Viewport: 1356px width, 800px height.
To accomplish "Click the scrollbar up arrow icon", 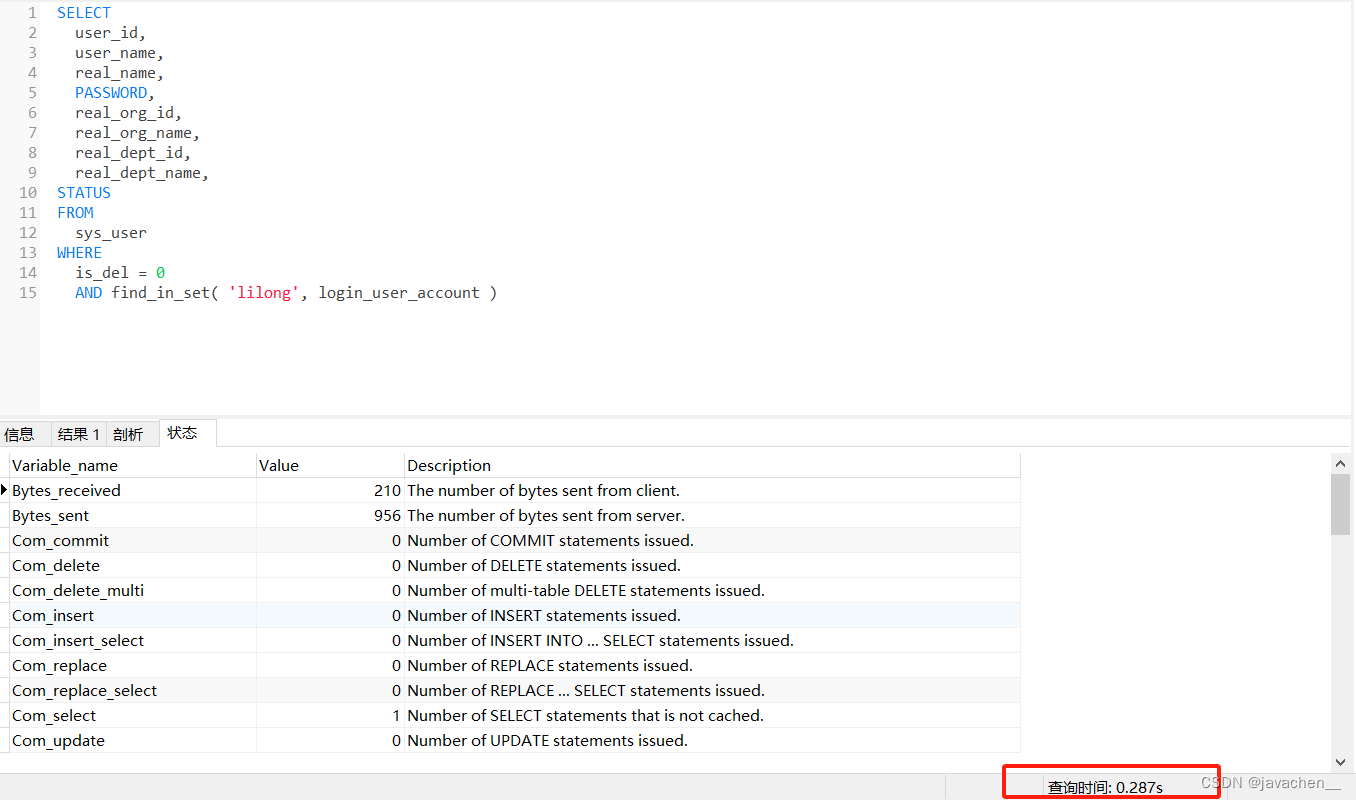I will (1341, 462).
